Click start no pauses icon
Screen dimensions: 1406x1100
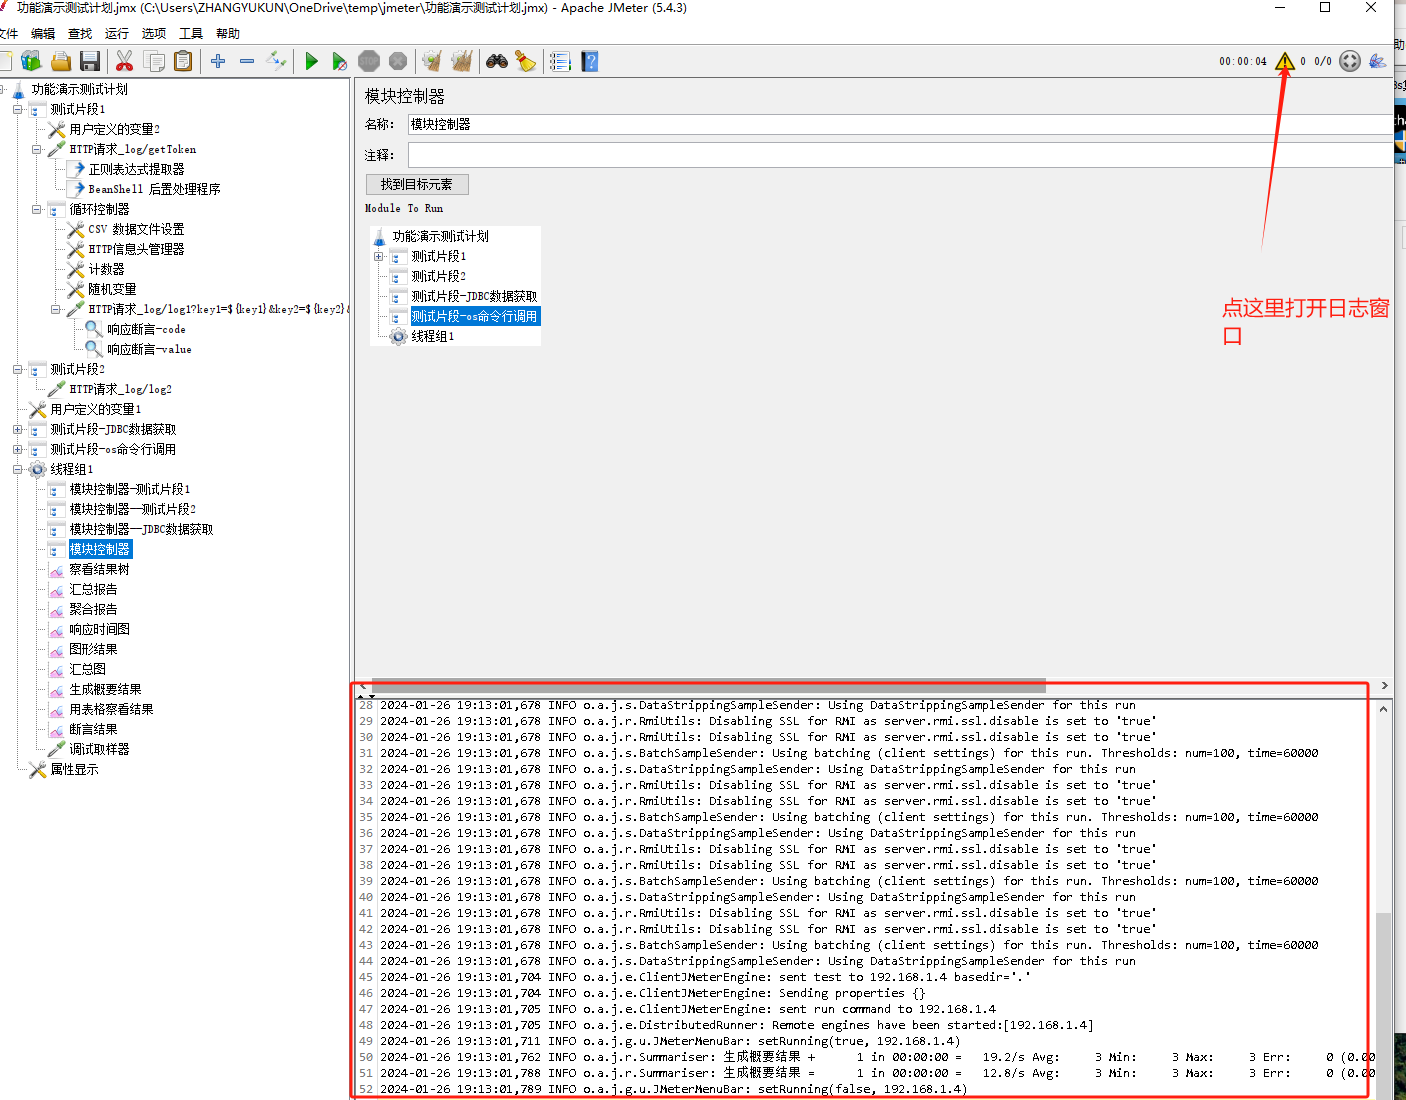pos(340,62)
